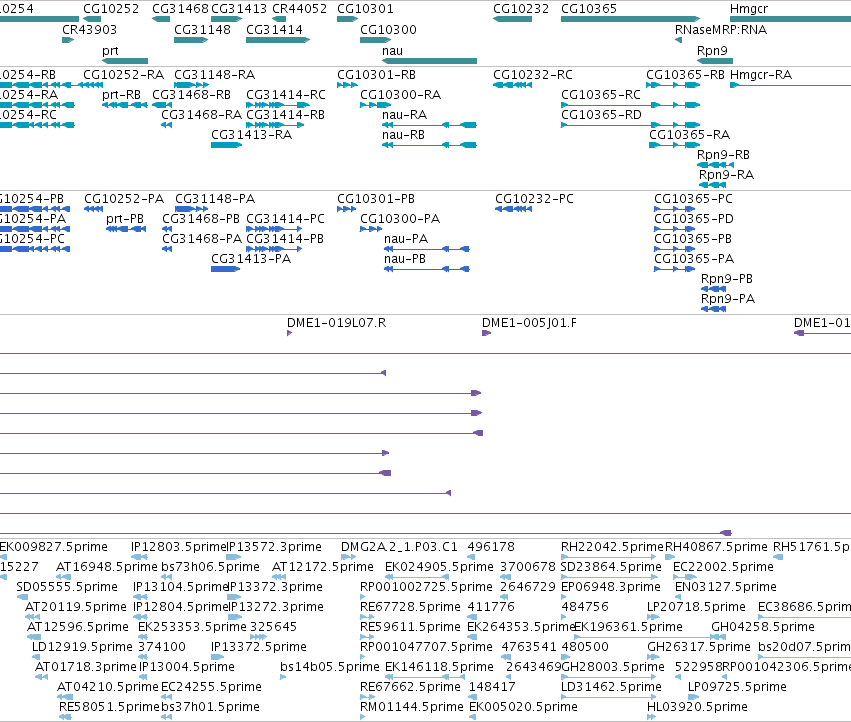
Task: Select transcript CG10232-RC
Action: pyautogui.click(x=512, y=85)
